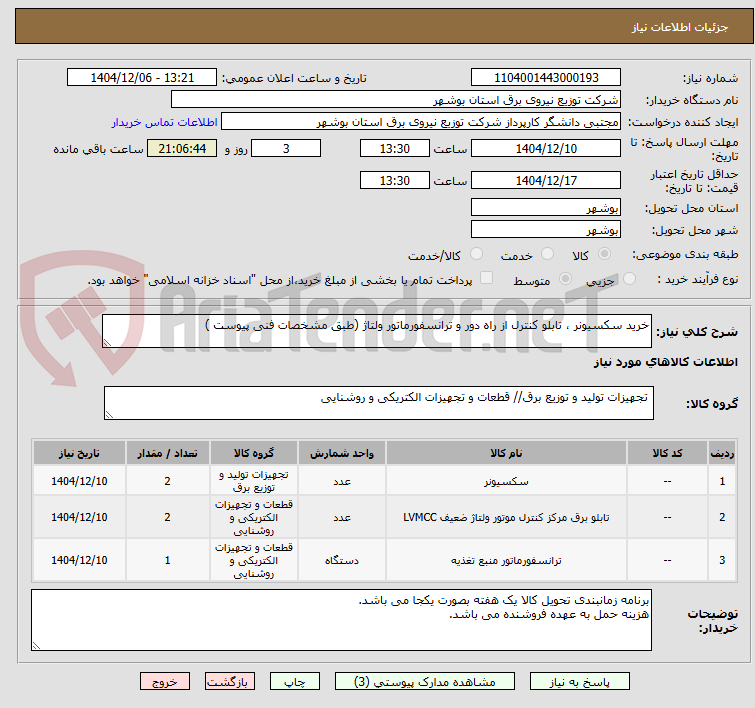Screen dimensions: 755x708
Task: Click the remaining time field 21:06:44
Action: (182, 148)
